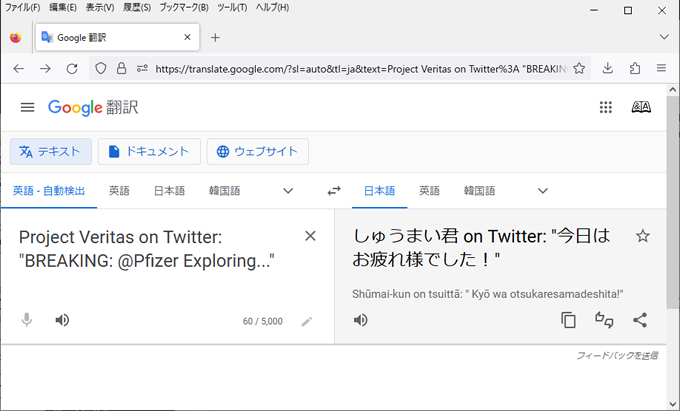This screenshot has width=680, height=411.
Task: Maximize the Firefox window
Action: tap(628, 10)
